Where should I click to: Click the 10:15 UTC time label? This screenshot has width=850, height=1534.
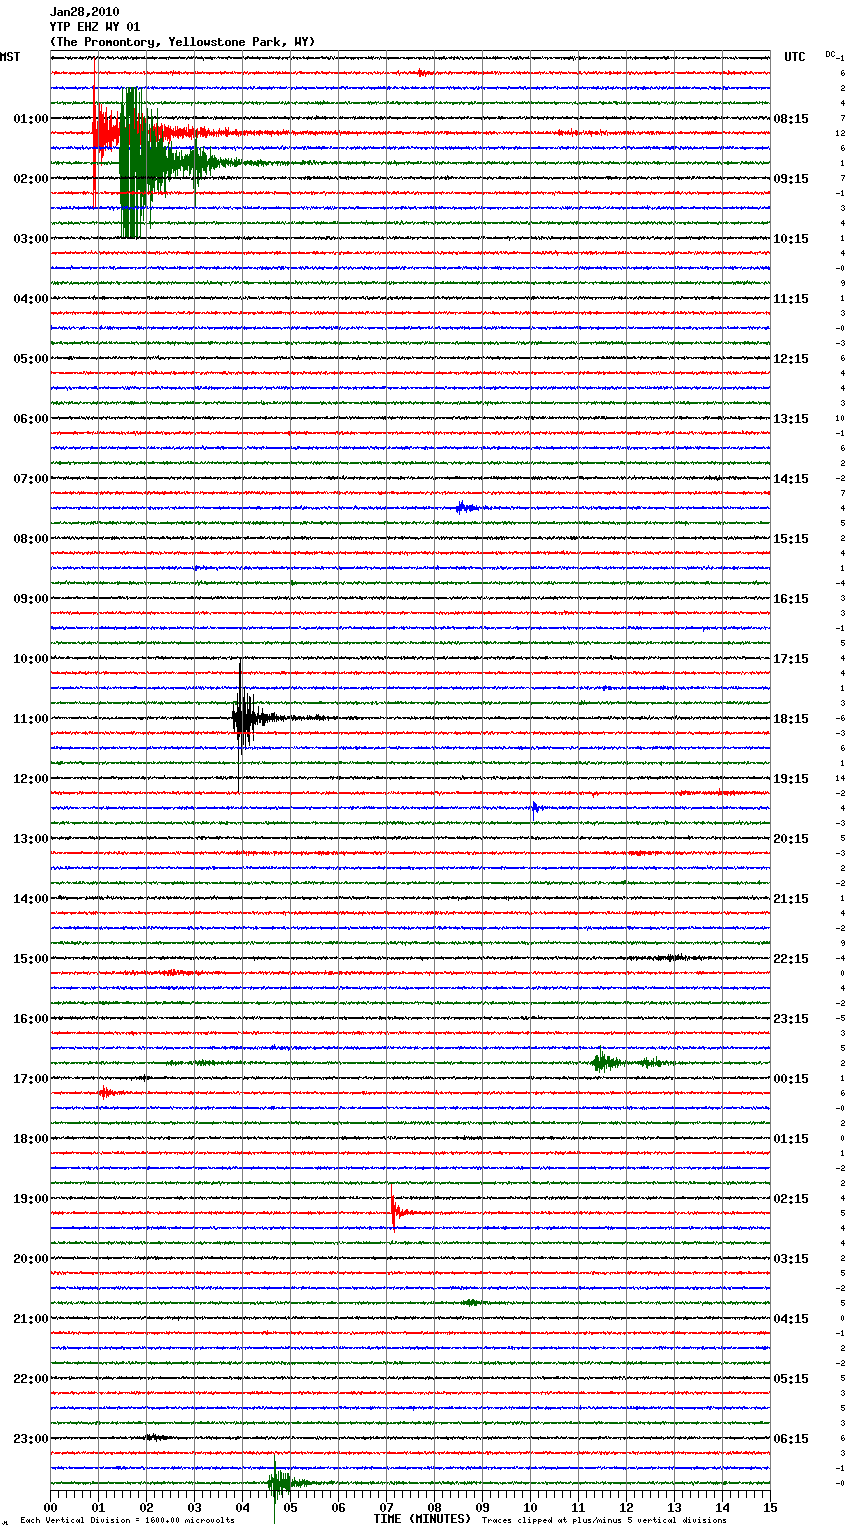(791, 239)
